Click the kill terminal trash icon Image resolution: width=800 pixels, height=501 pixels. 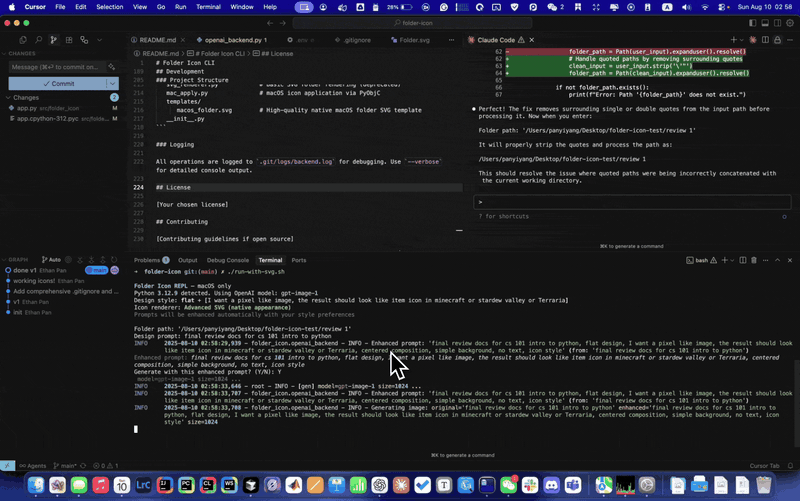pos(754,260)
